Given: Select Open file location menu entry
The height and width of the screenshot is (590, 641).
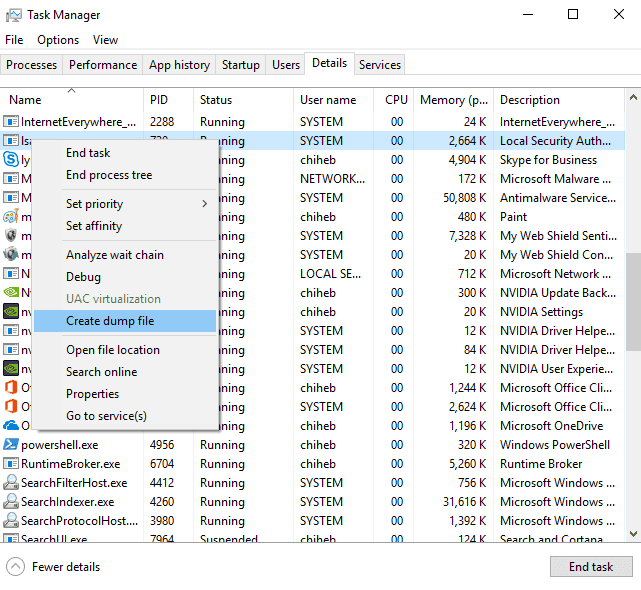Looking at the screenshot, I should [113, 350].
